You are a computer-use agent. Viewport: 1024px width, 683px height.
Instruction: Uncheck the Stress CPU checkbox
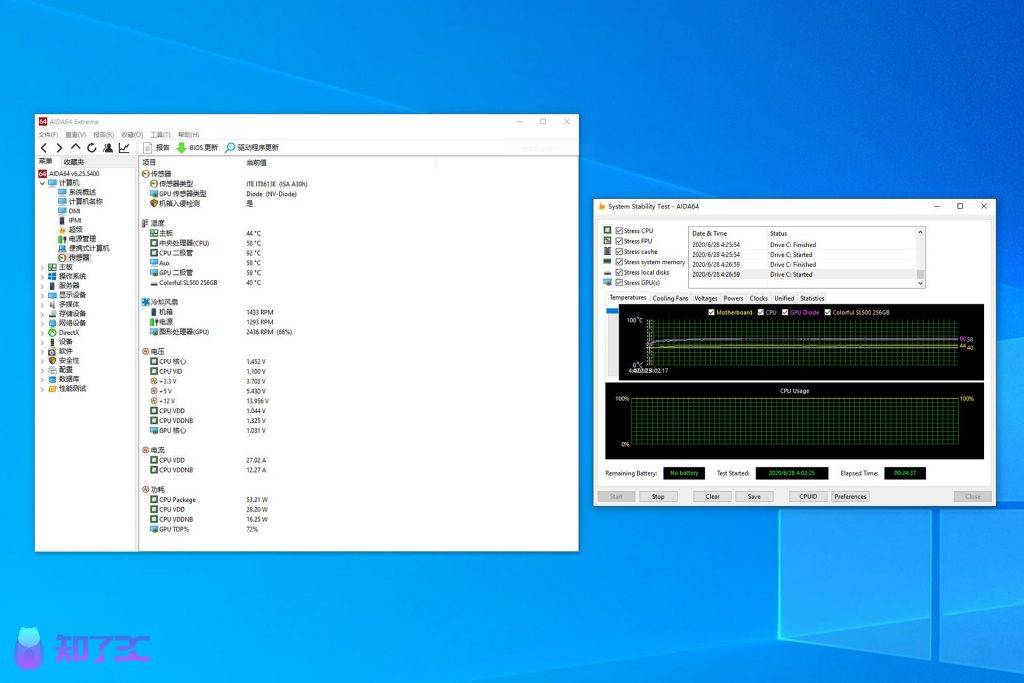click(x=619, y=230)
